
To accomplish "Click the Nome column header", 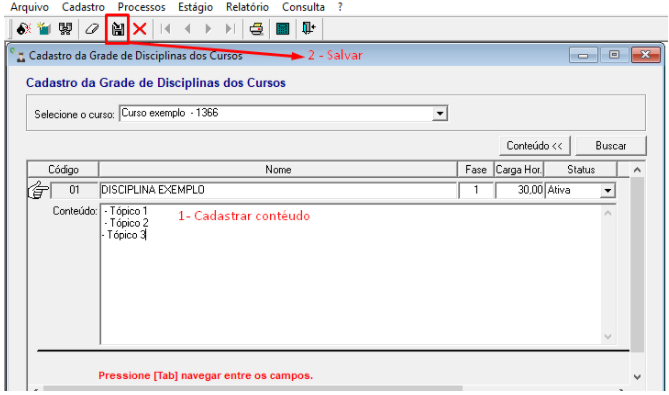I will pyautogui.click(x=278, y=169).
